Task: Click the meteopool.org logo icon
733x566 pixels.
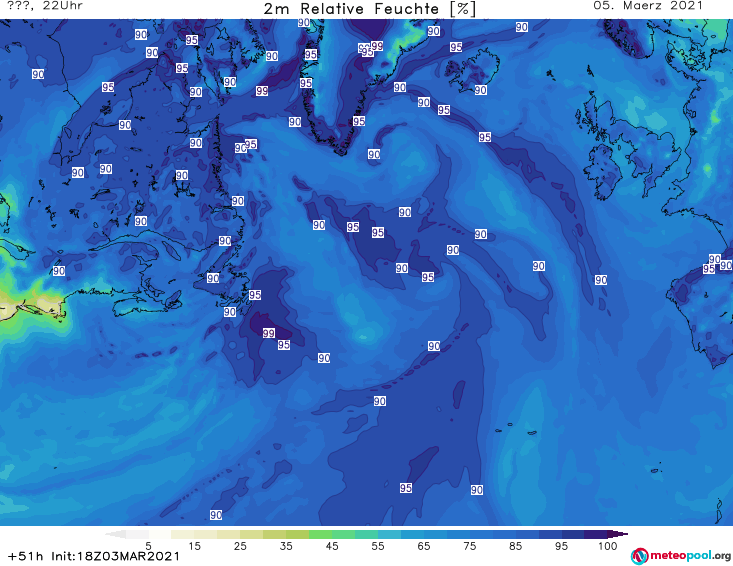Action: (x=639, y=556)
